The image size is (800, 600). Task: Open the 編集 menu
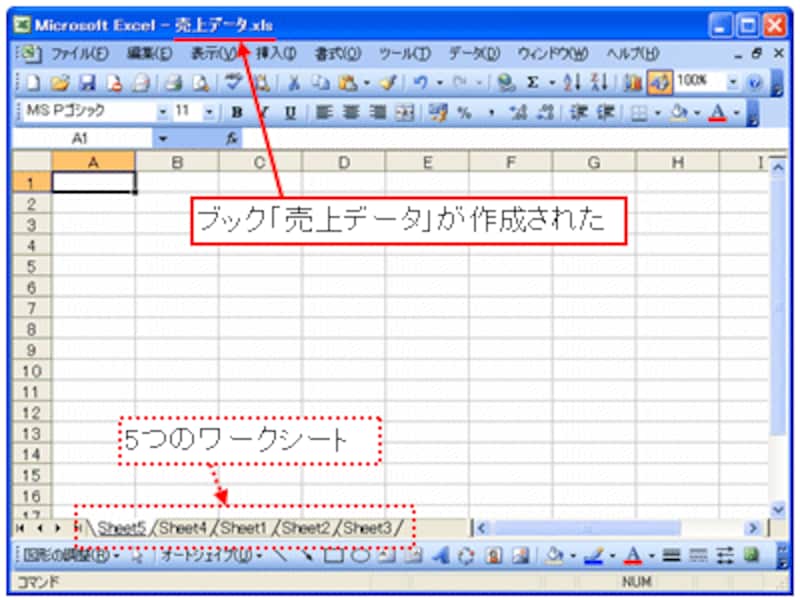[149, 54]
